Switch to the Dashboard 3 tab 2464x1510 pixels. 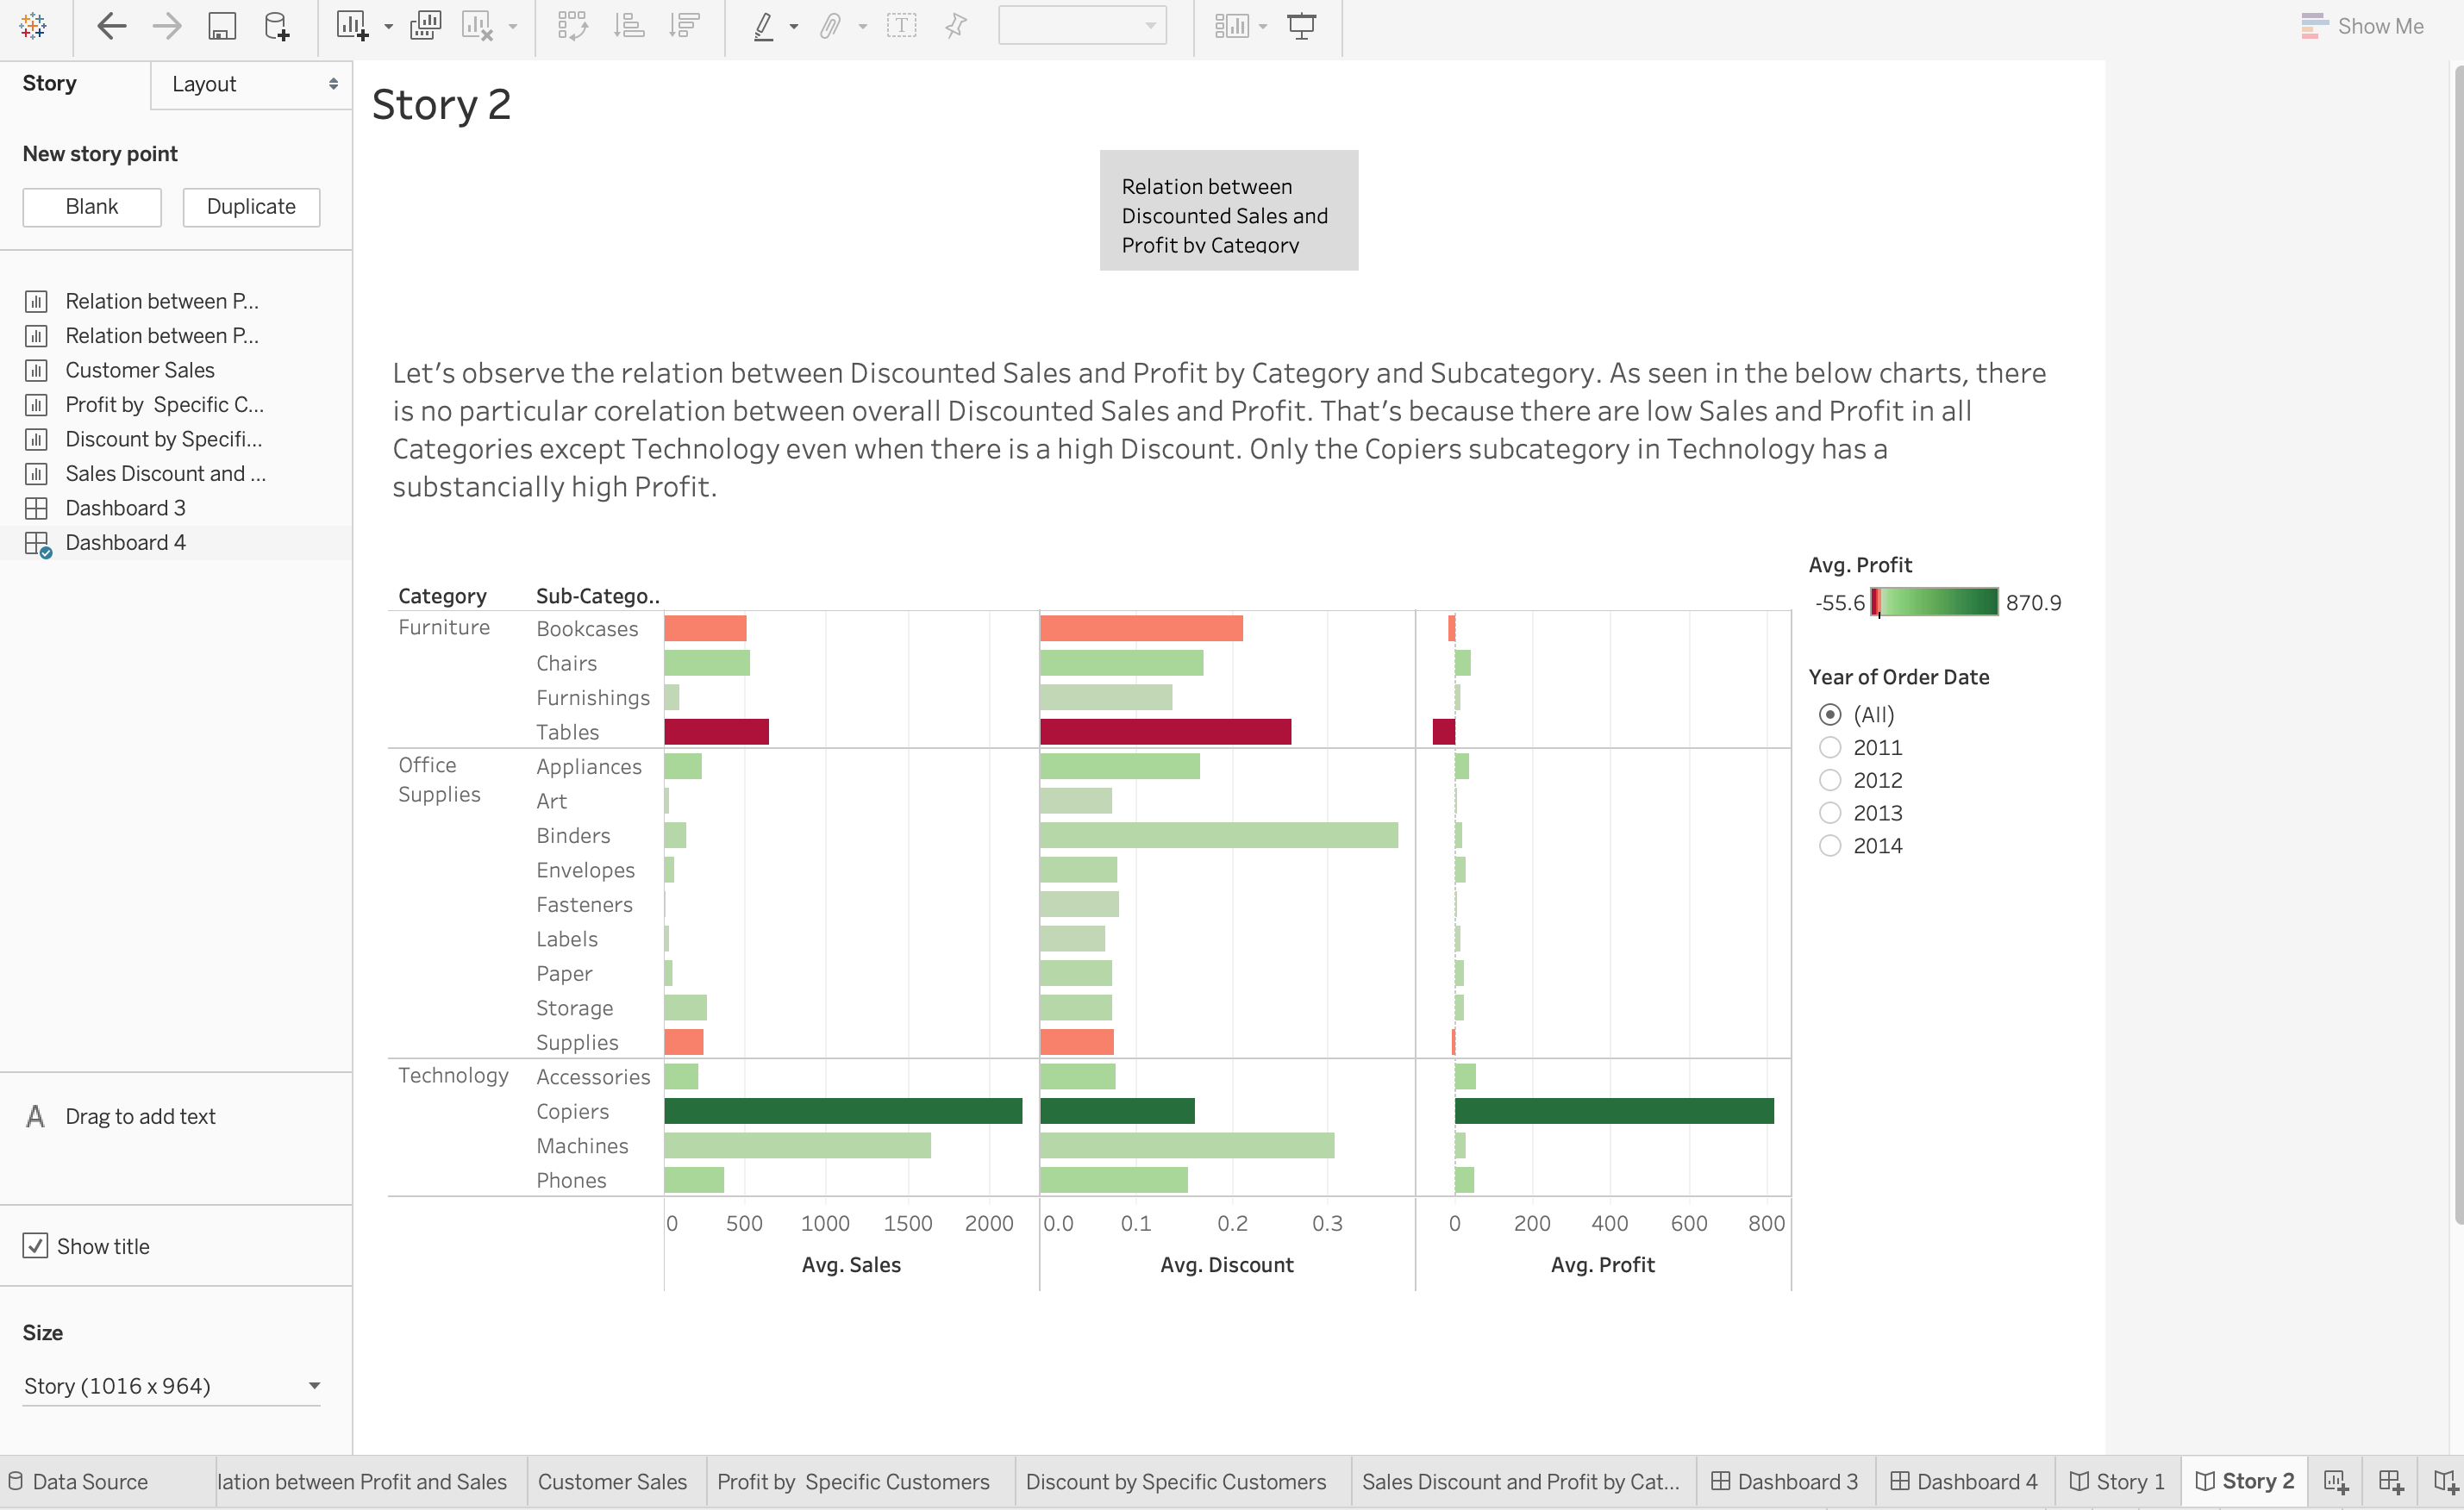(x=1785, y=1481)
